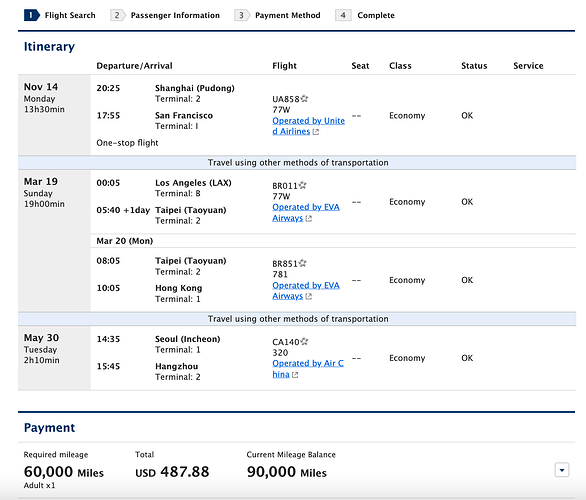Go to the Passenger Information step
Viewport: 586px width, 500px height.
175,15
